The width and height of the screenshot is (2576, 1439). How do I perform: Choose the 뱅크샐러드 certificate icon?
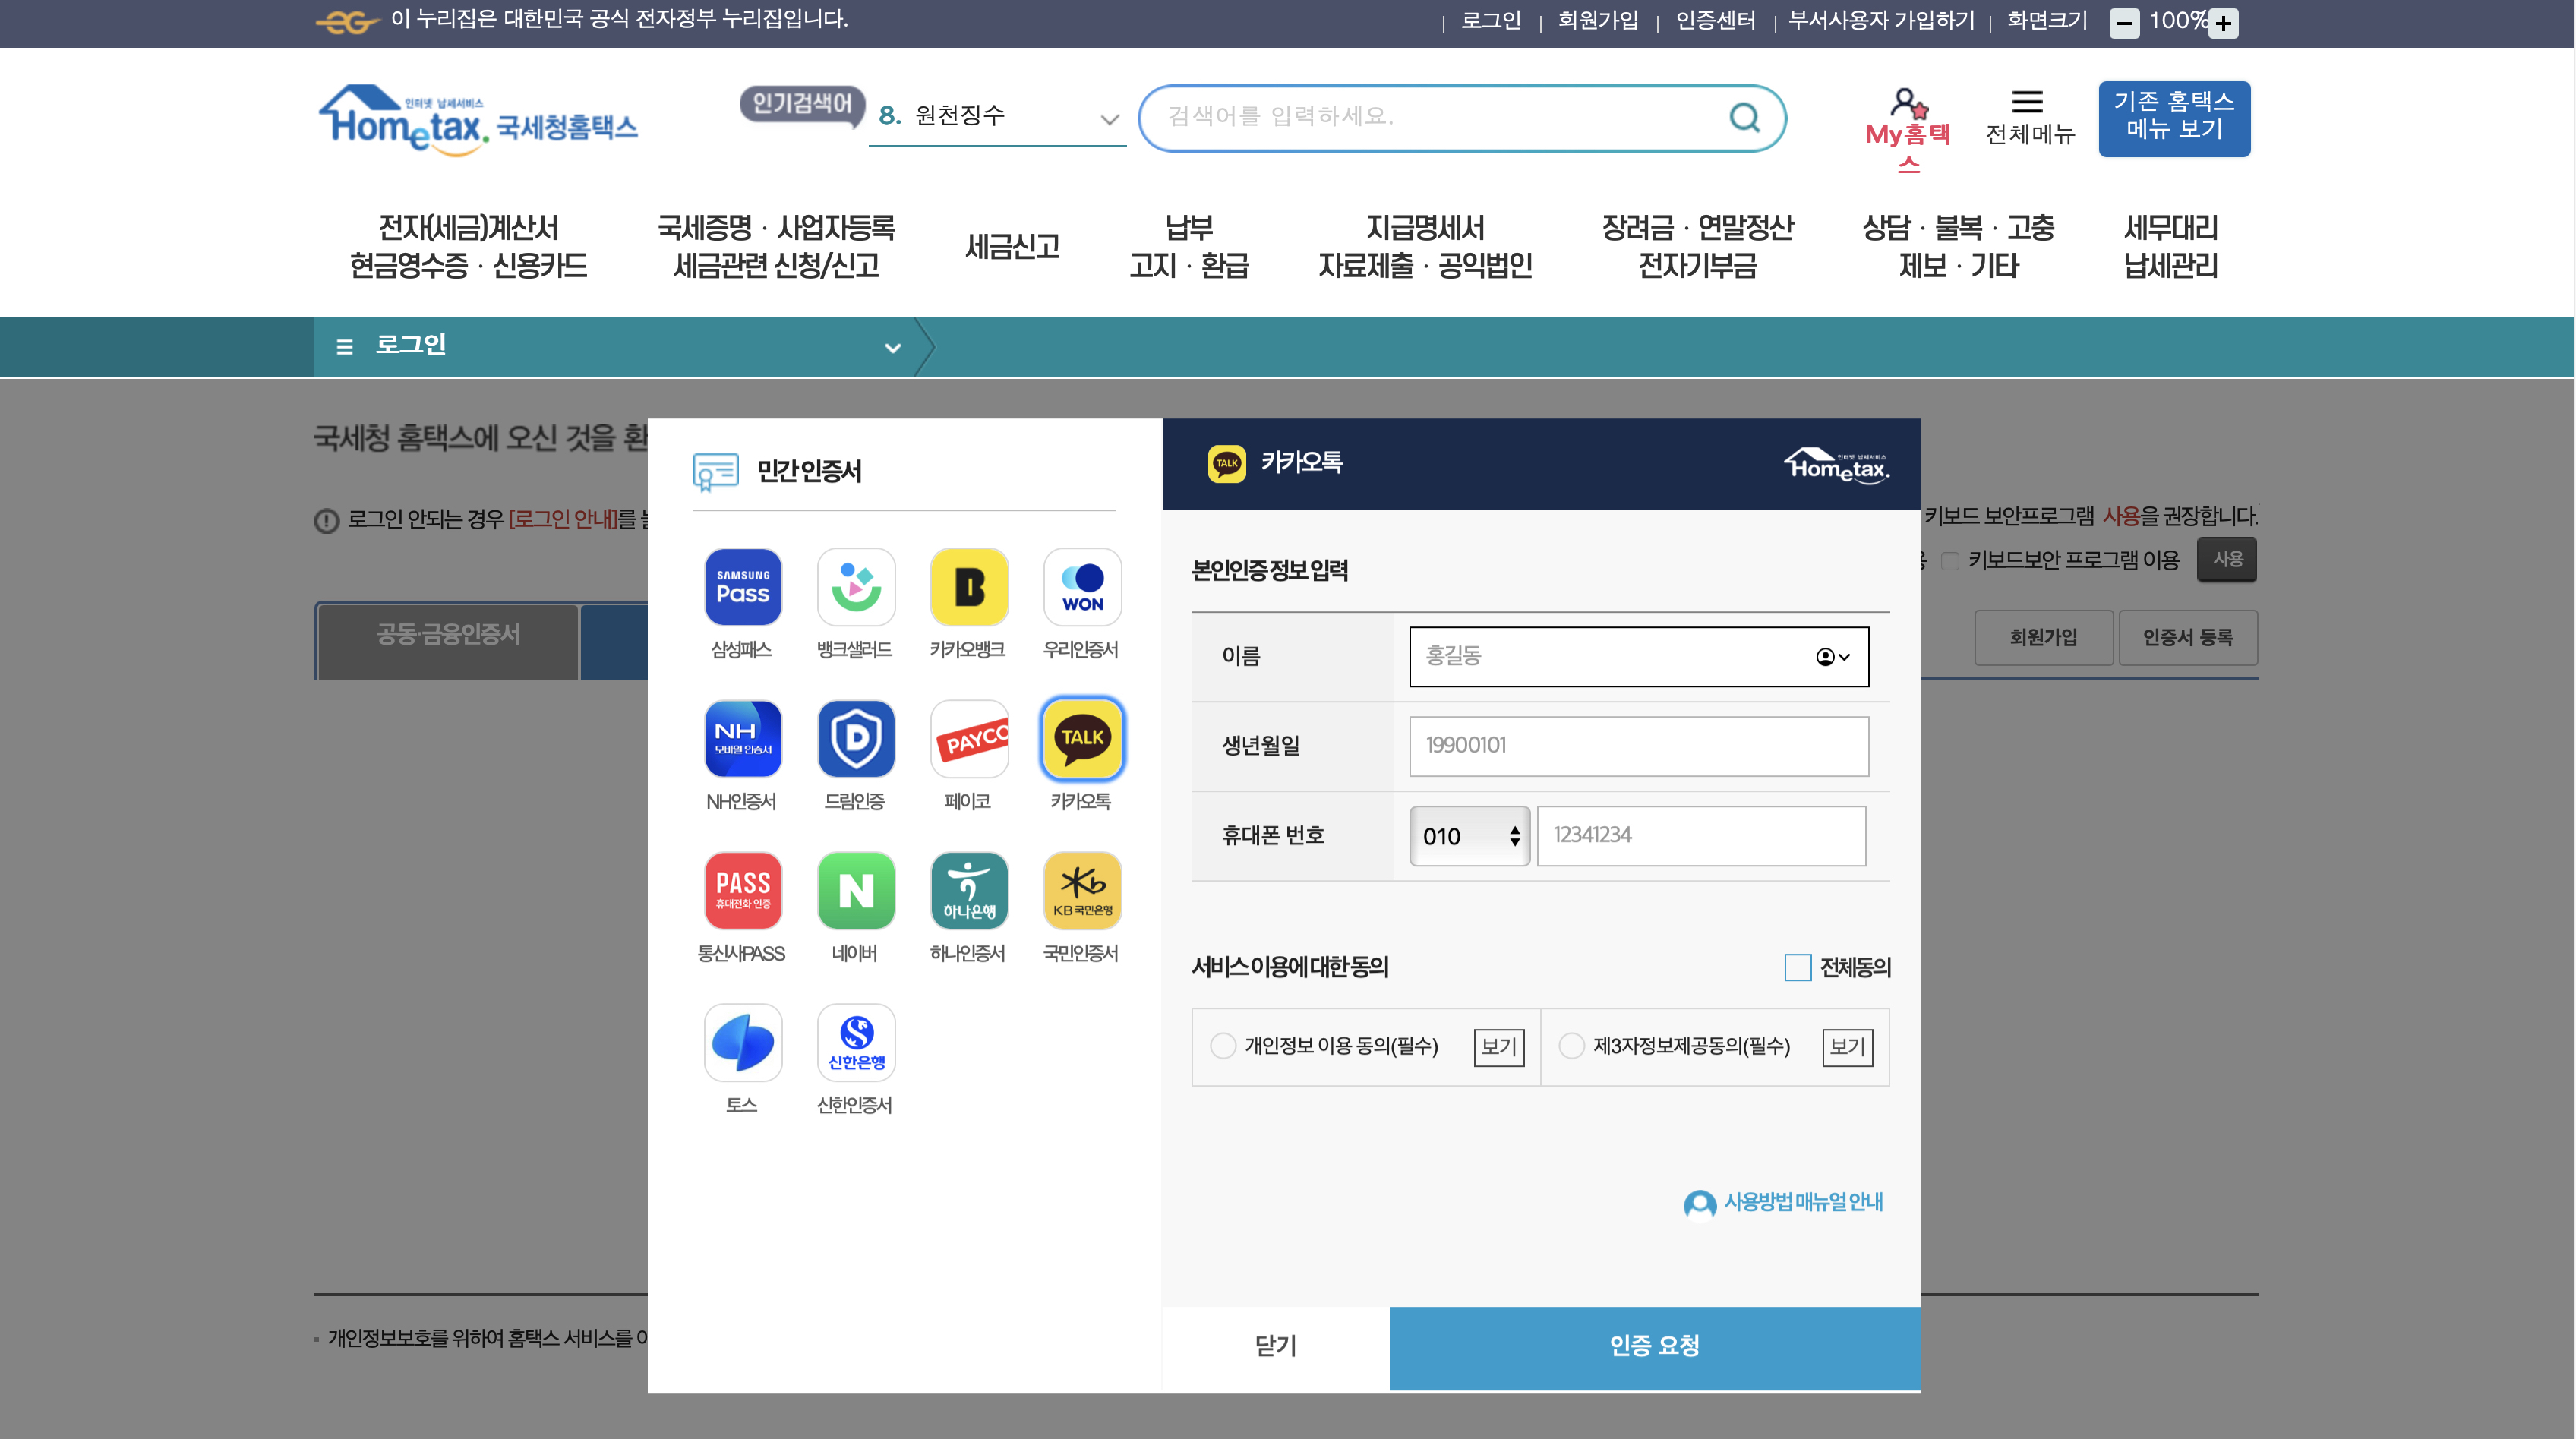[855, 586]
